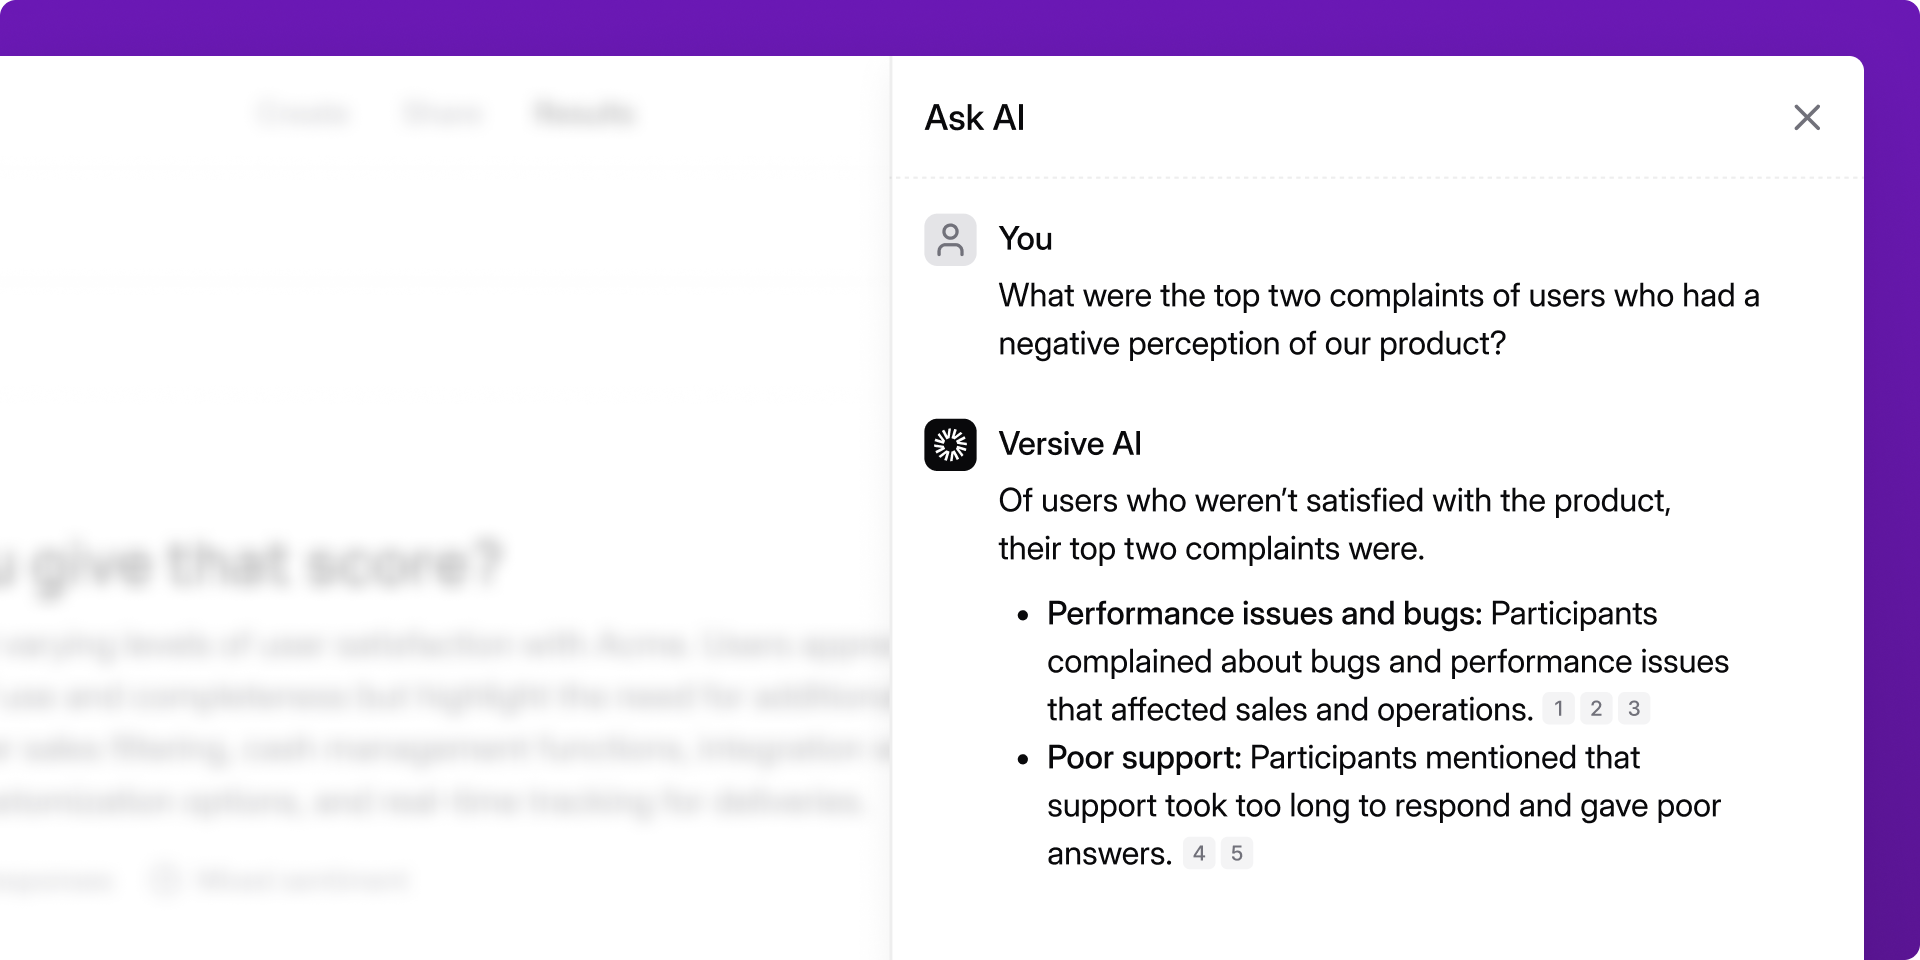The image size is (1920, 960).
Task: Open citation 1 for performance issues
Action: pyautogui.click(x=1557, y=709)
